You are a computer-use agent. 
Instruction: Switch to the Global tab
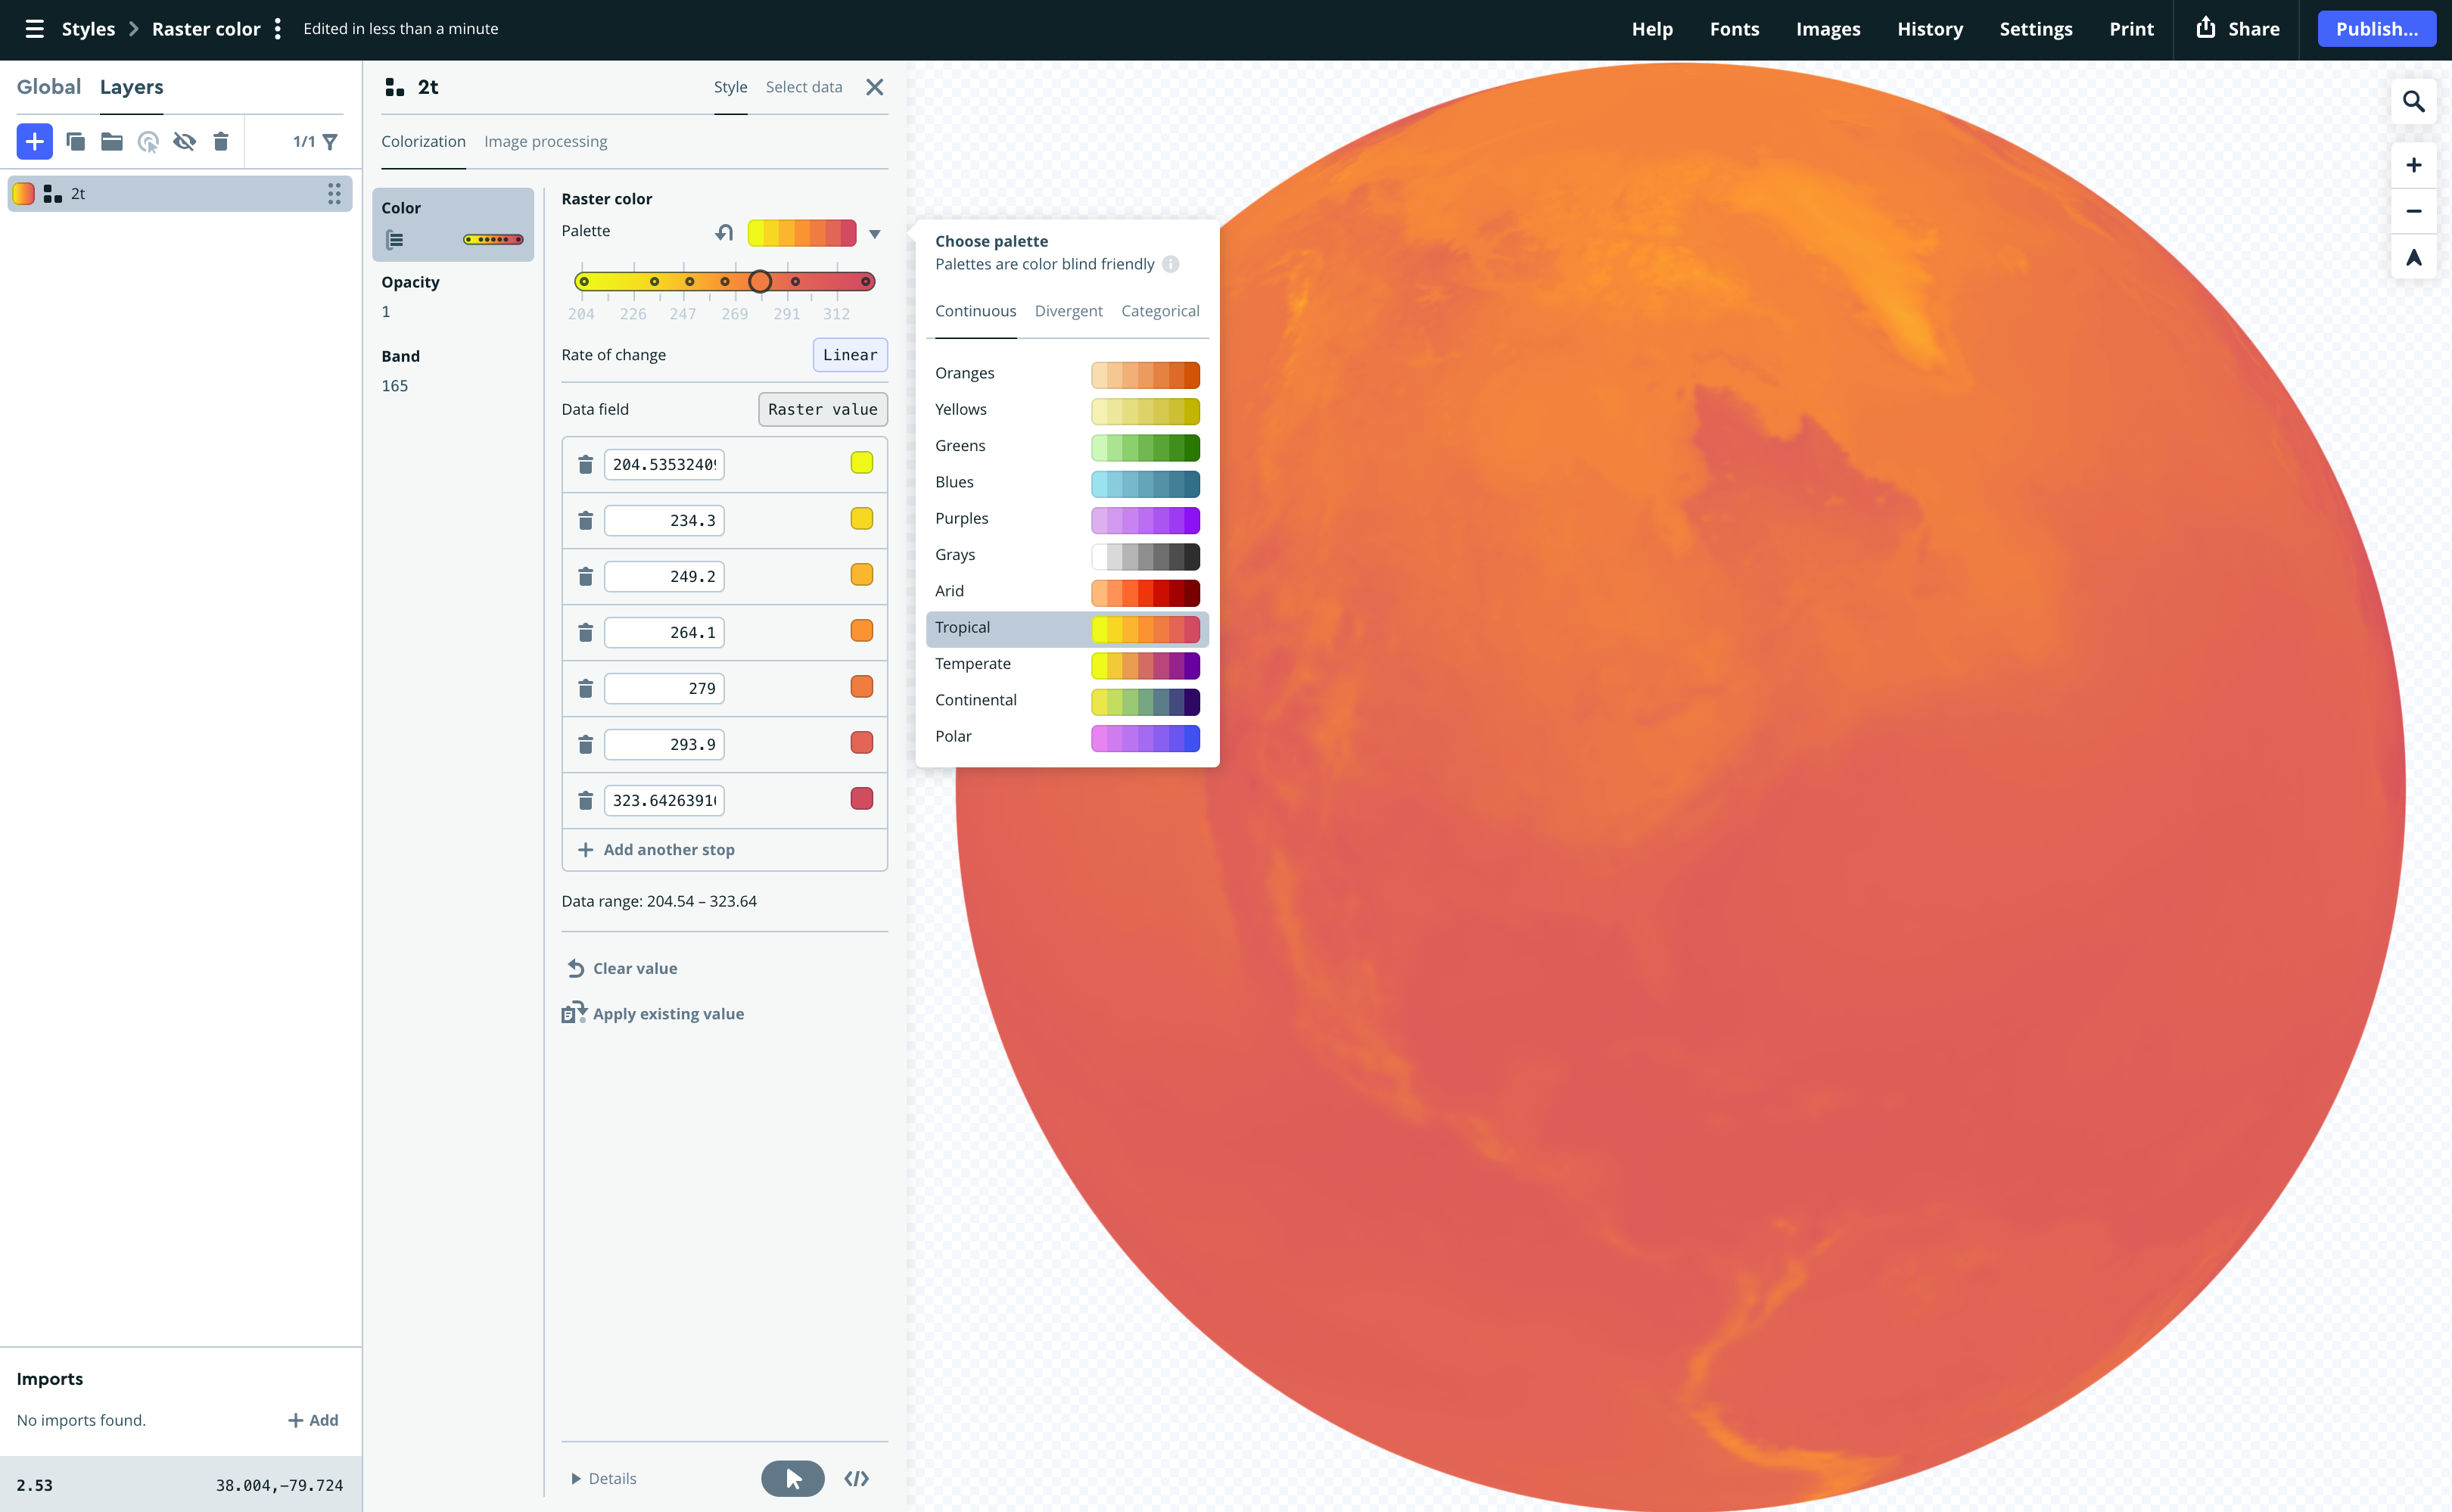[49, 87]
